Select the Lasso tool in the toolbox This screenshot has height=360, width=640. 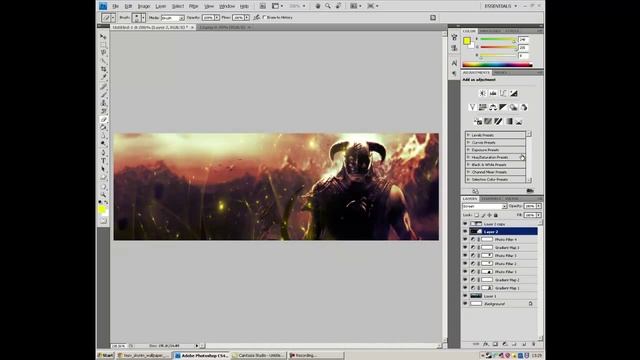click(x=103, y=53)
